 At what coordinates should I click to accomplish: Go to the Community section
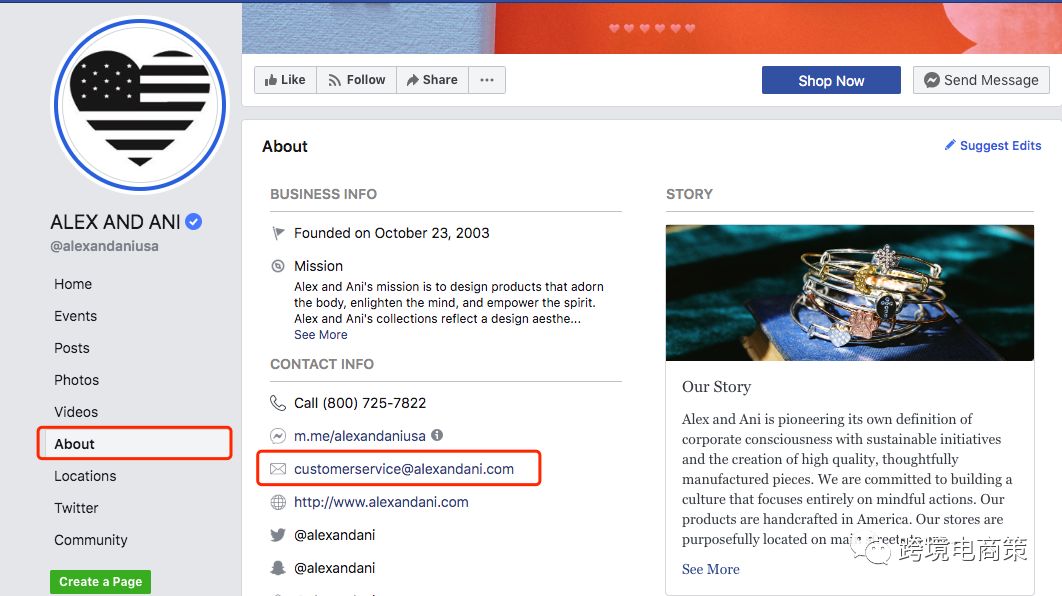91,540
